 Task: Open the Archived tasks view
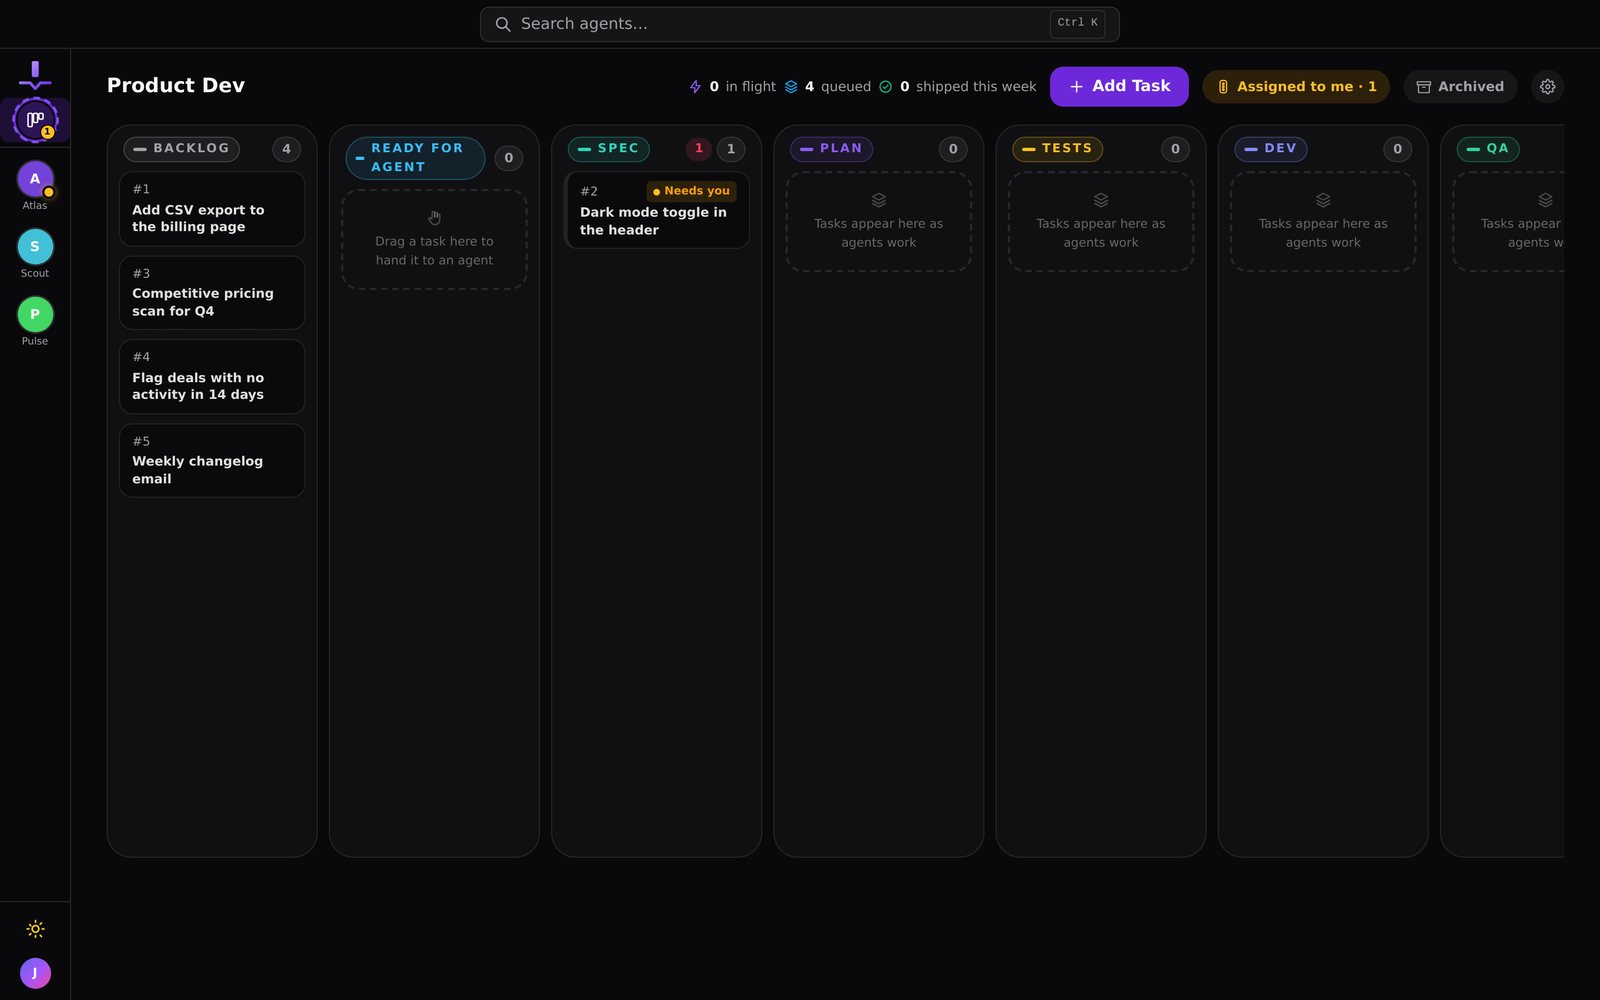pos(1460,87)
